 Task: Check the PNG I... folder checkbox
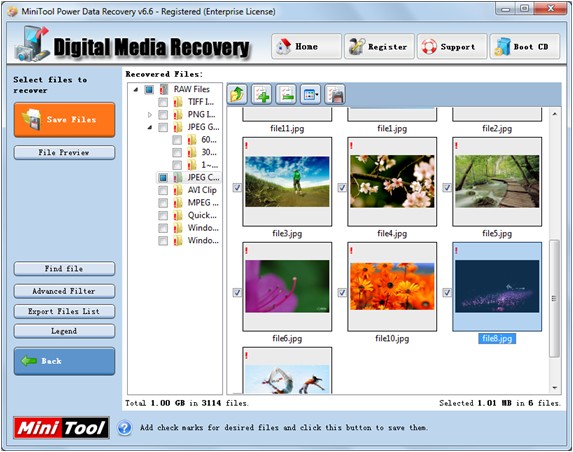pyautogui.click(x=163, y=115)
